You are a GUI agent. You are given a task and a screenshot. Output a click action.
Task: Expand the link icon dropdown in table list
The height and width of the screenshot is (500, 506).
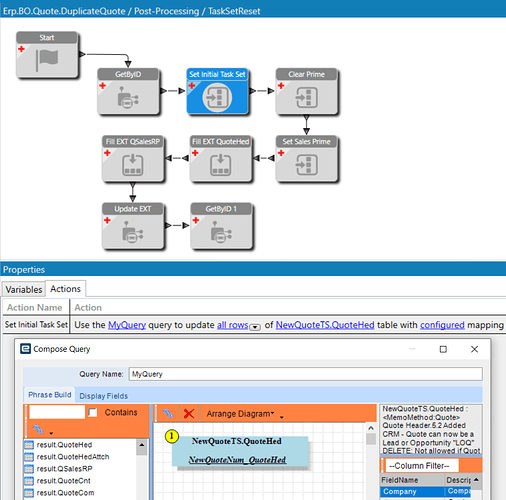coord(51,433)
